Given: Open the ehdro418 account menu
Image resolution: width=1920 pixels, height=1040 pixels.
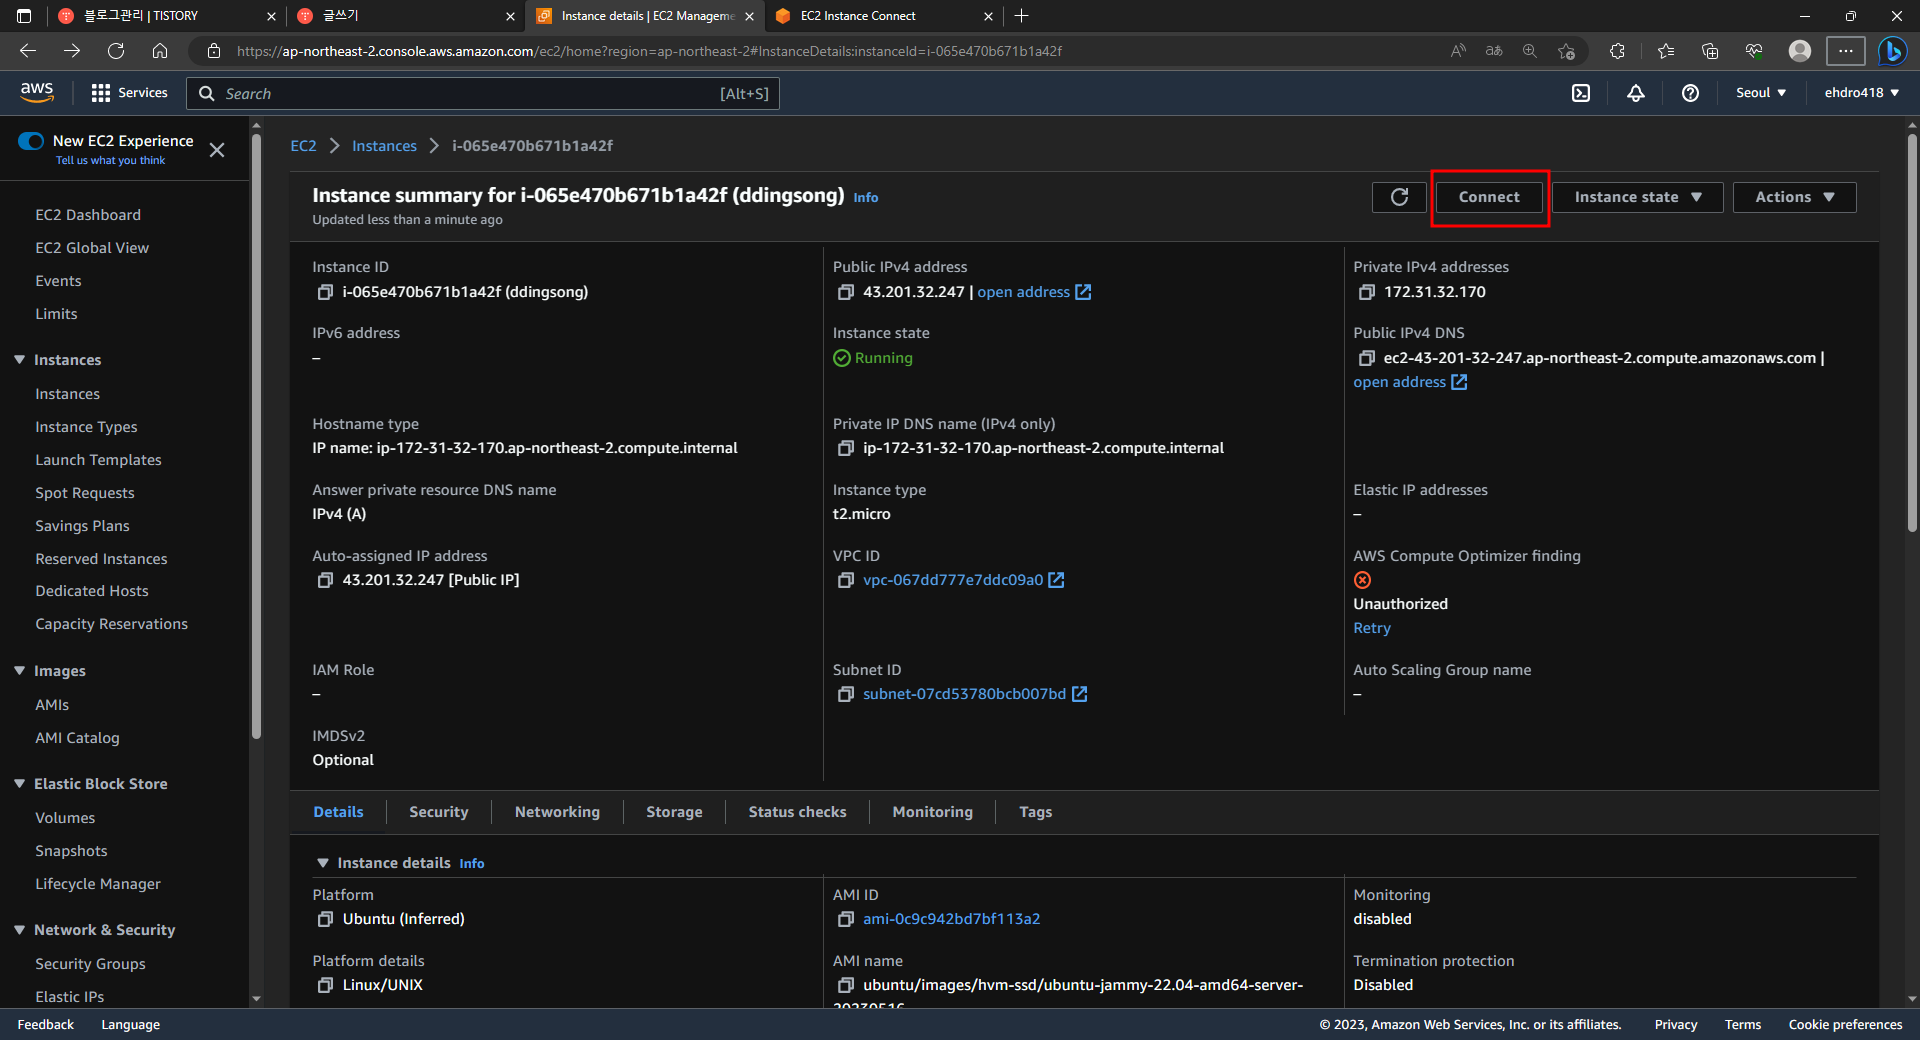Looking at the screenshot, I should point(1861,93).
